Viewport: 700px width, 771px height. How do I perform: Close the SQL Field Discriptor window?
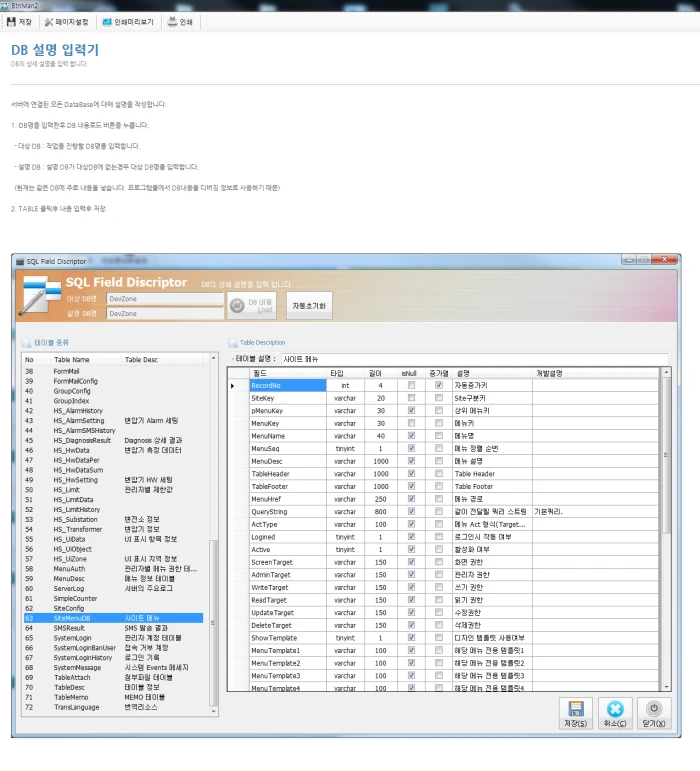(664, 259)
